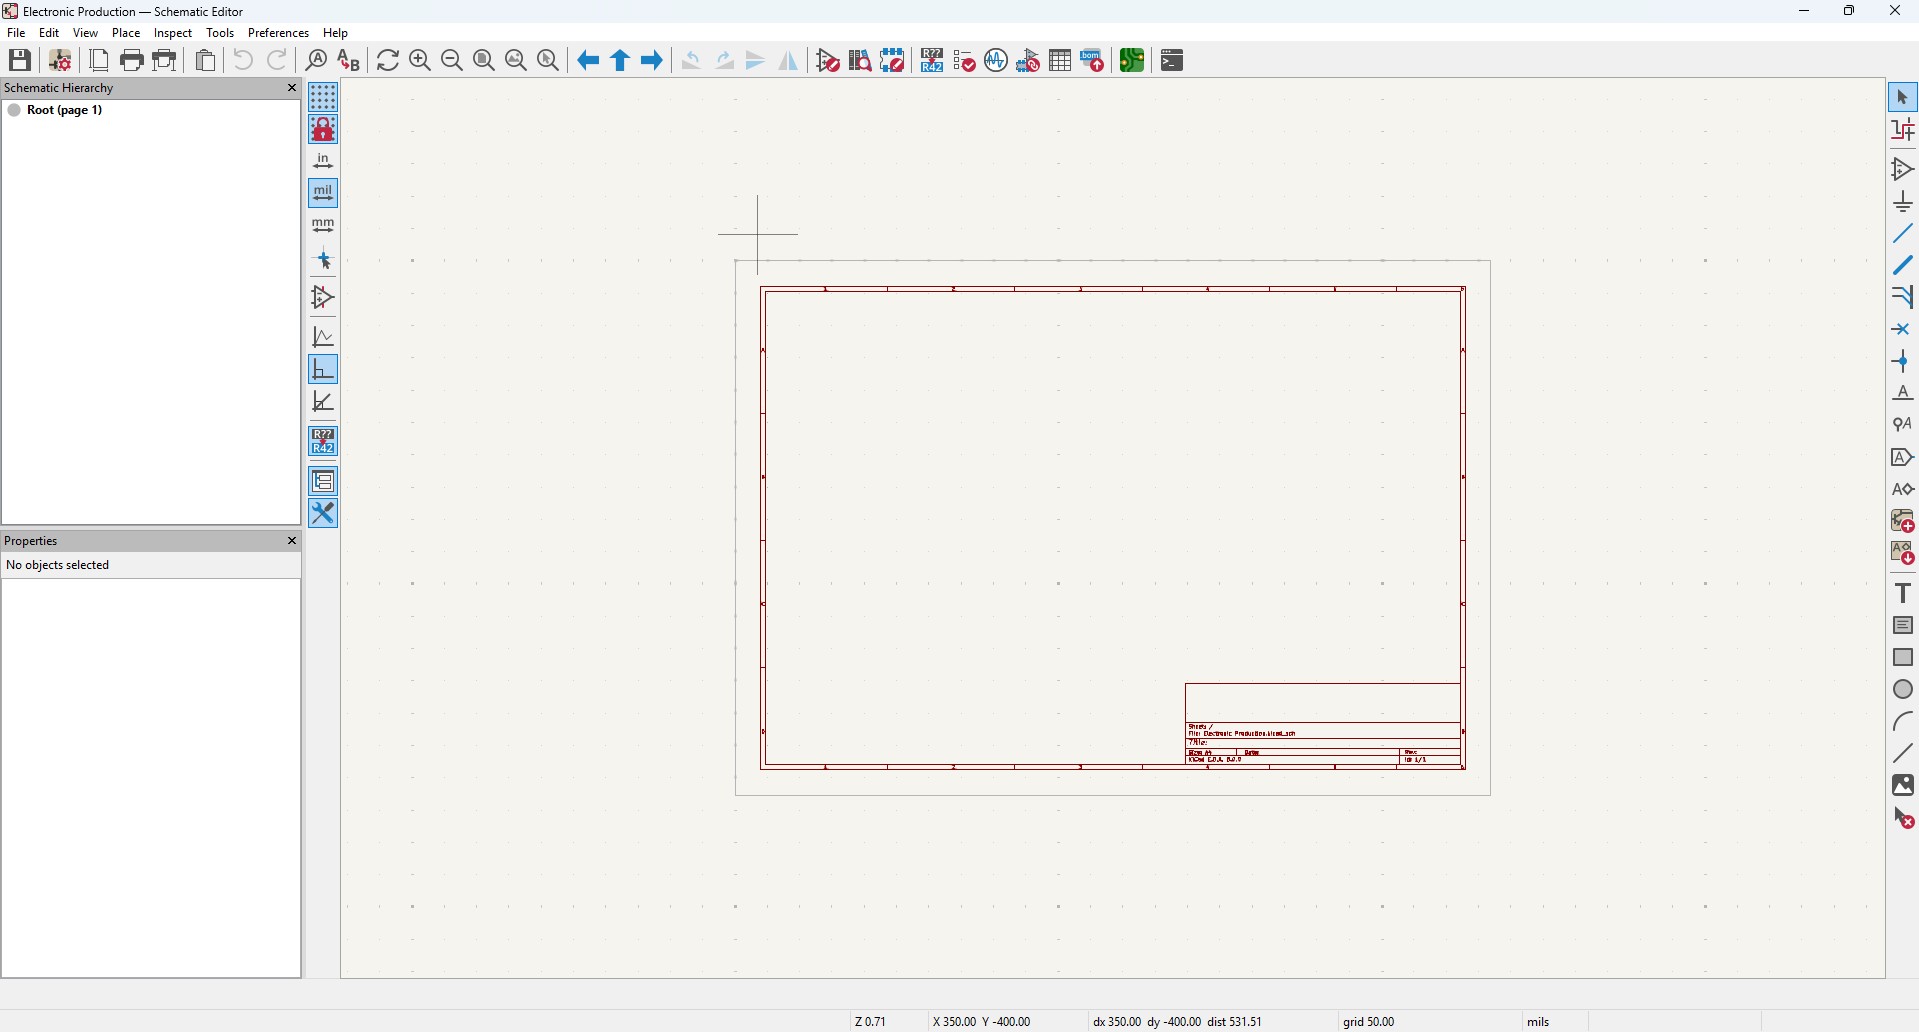Switch units to inches
1919x1032 pixels.
(324, 161)
